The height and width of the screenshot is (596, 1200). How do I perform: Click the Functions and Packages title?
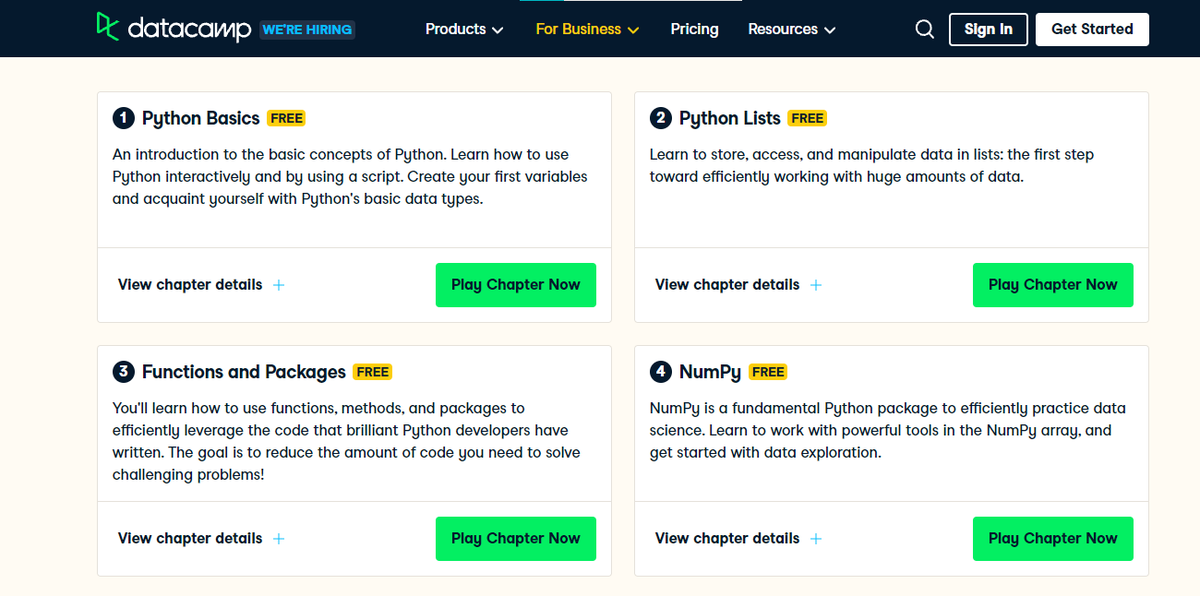click(244, 372)
